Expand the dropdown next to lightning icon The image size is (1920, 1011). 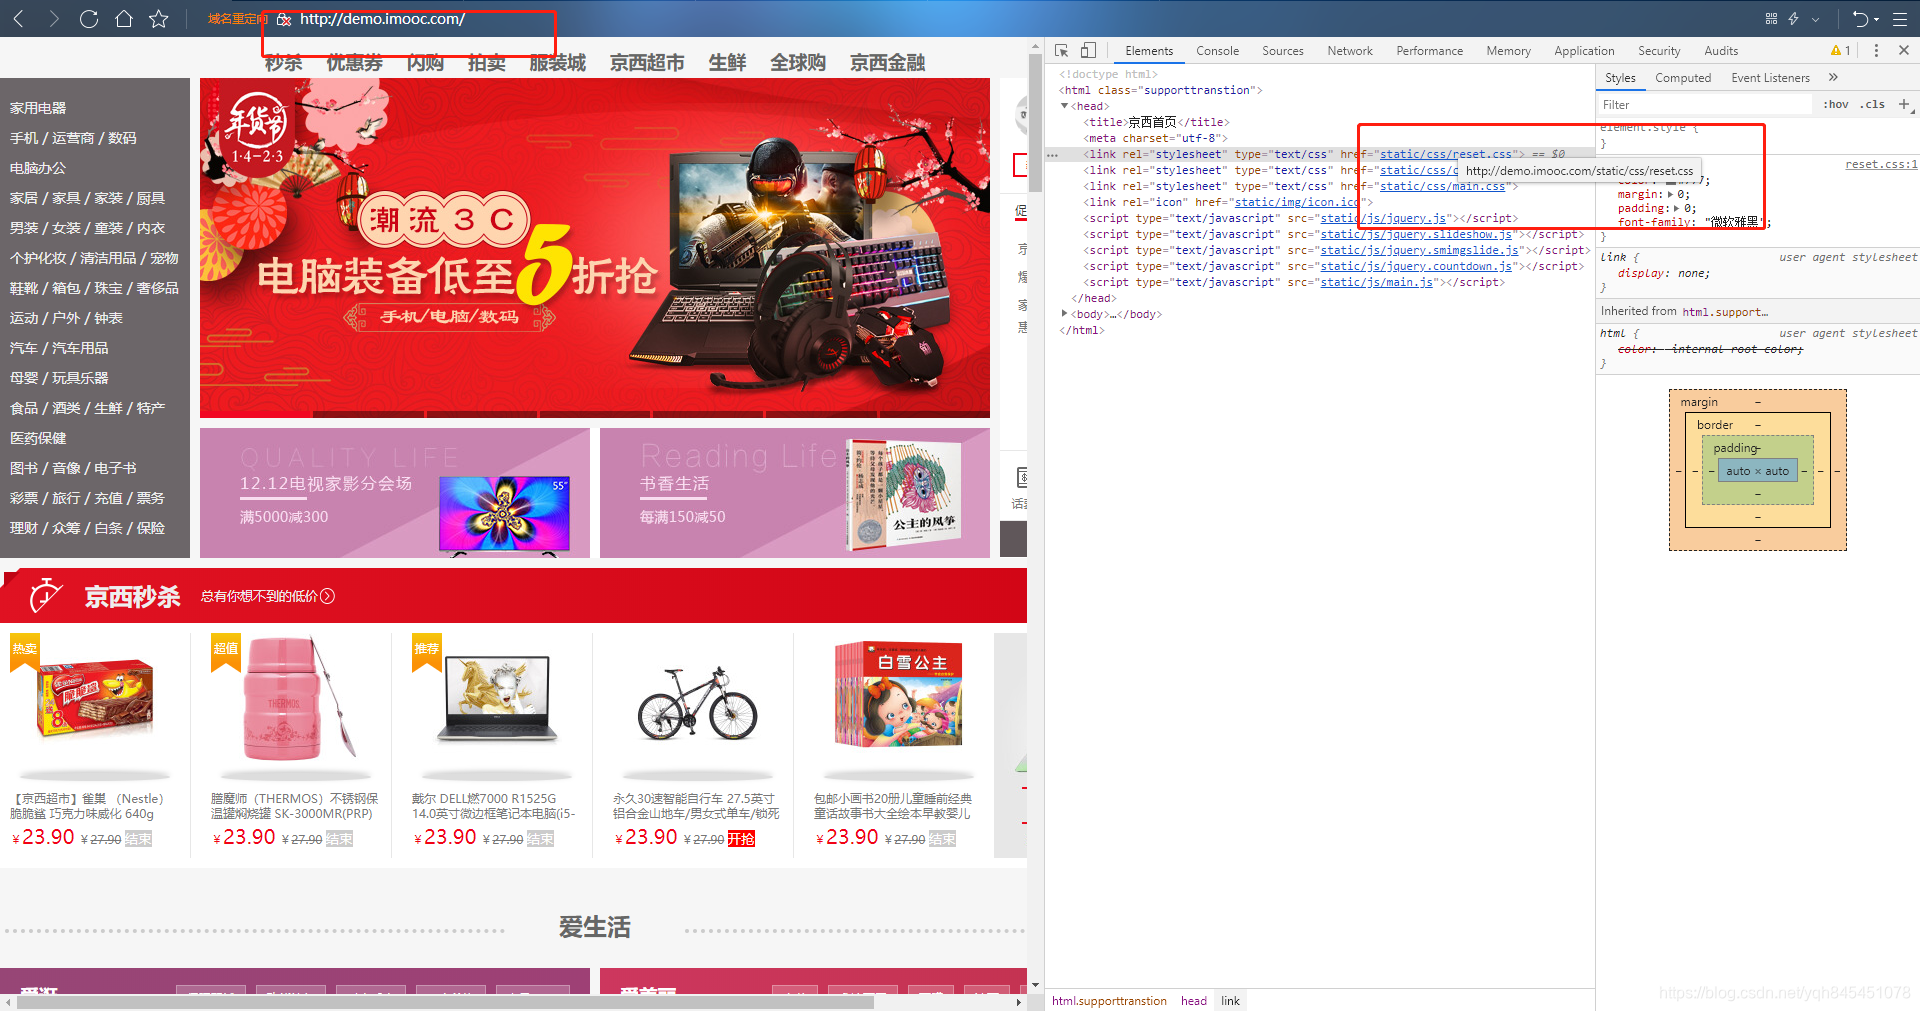point(1816,19)
